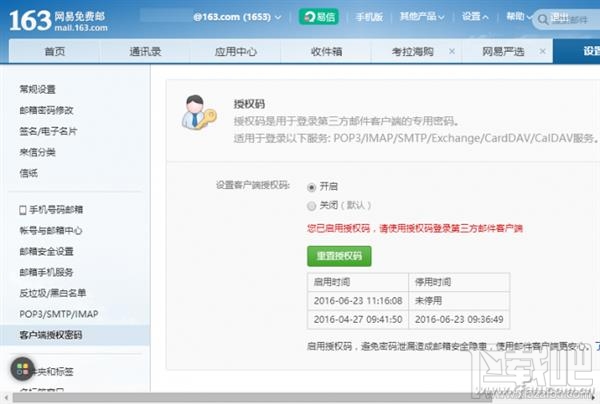Click the user key authorization icon
The height and width of the screenshot is (404, 600).
199,112
